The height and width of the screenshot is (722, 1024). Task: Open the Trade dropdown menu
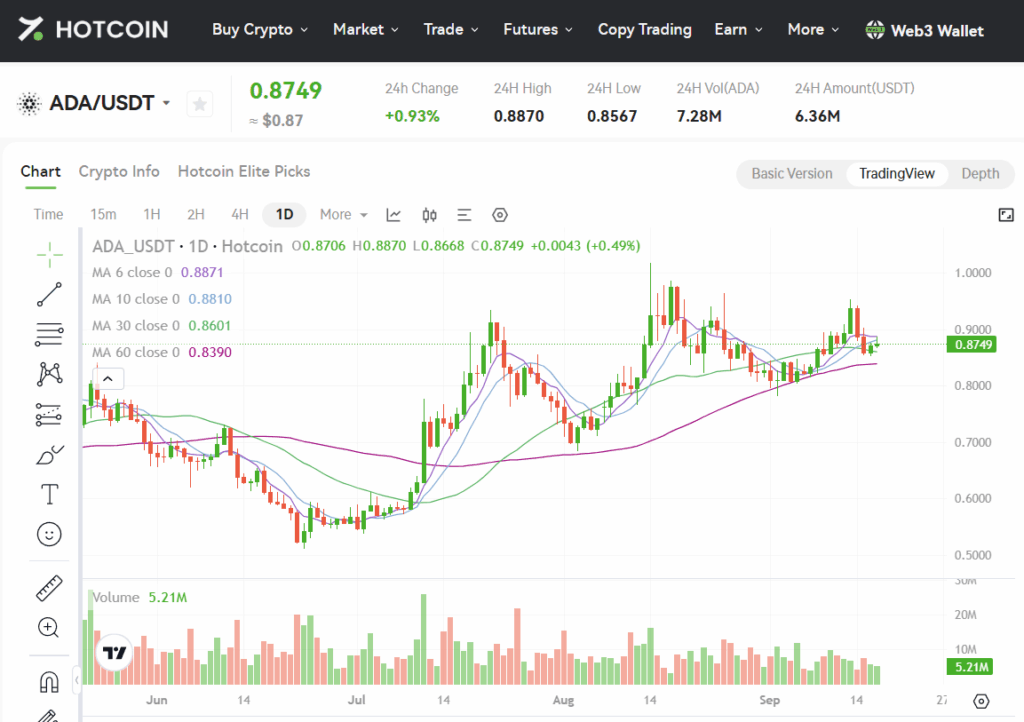click(x=451, y=29)
